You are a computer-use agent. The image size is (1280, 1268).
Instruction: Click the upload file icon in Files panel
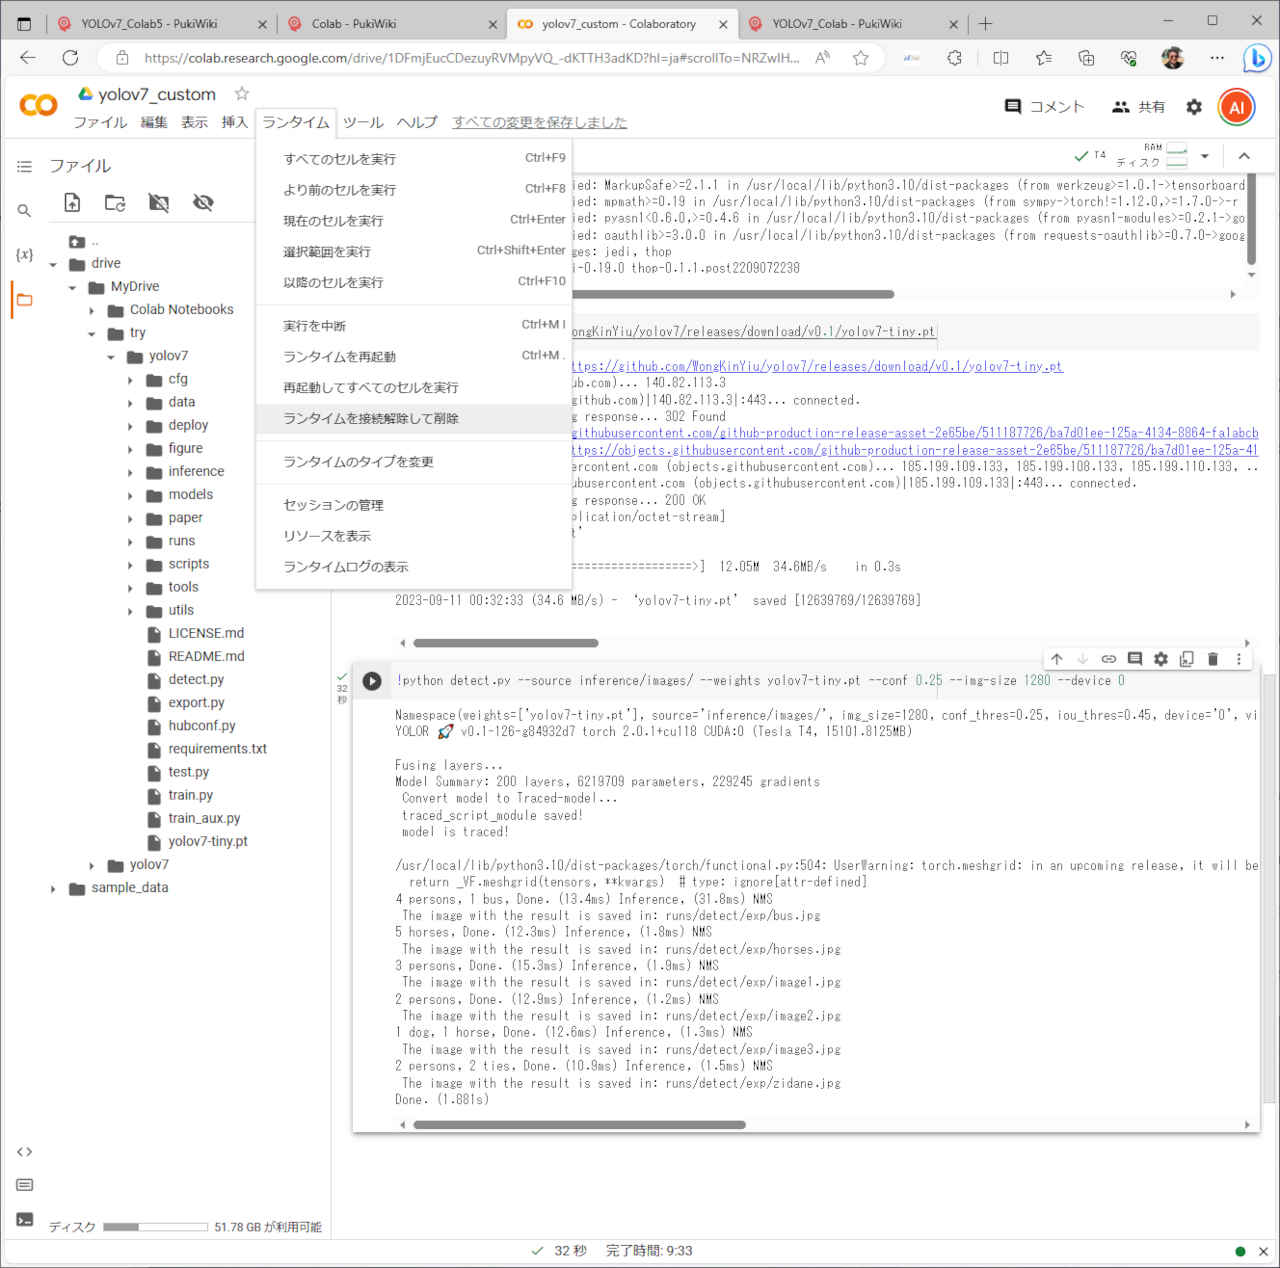(x=72, y=203)
